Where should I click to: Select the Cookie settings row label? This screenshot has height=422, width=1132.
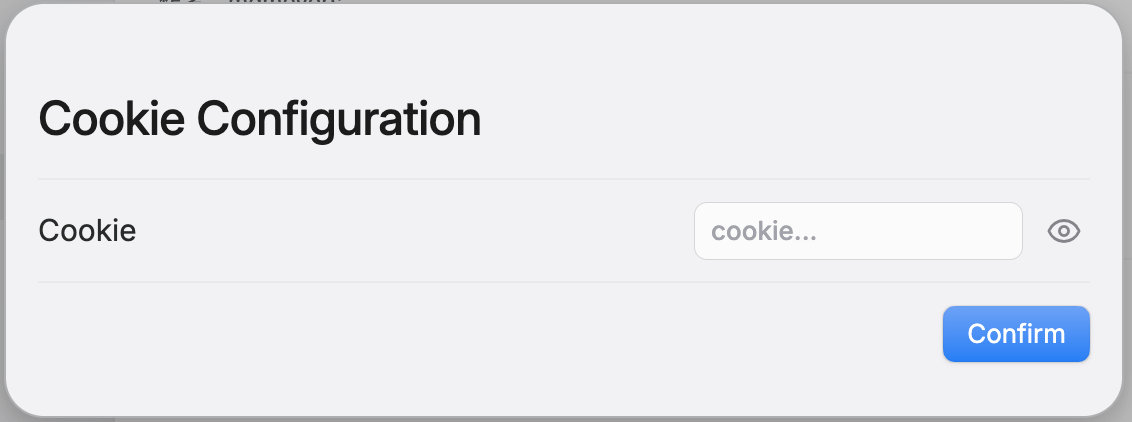point(87,231)
